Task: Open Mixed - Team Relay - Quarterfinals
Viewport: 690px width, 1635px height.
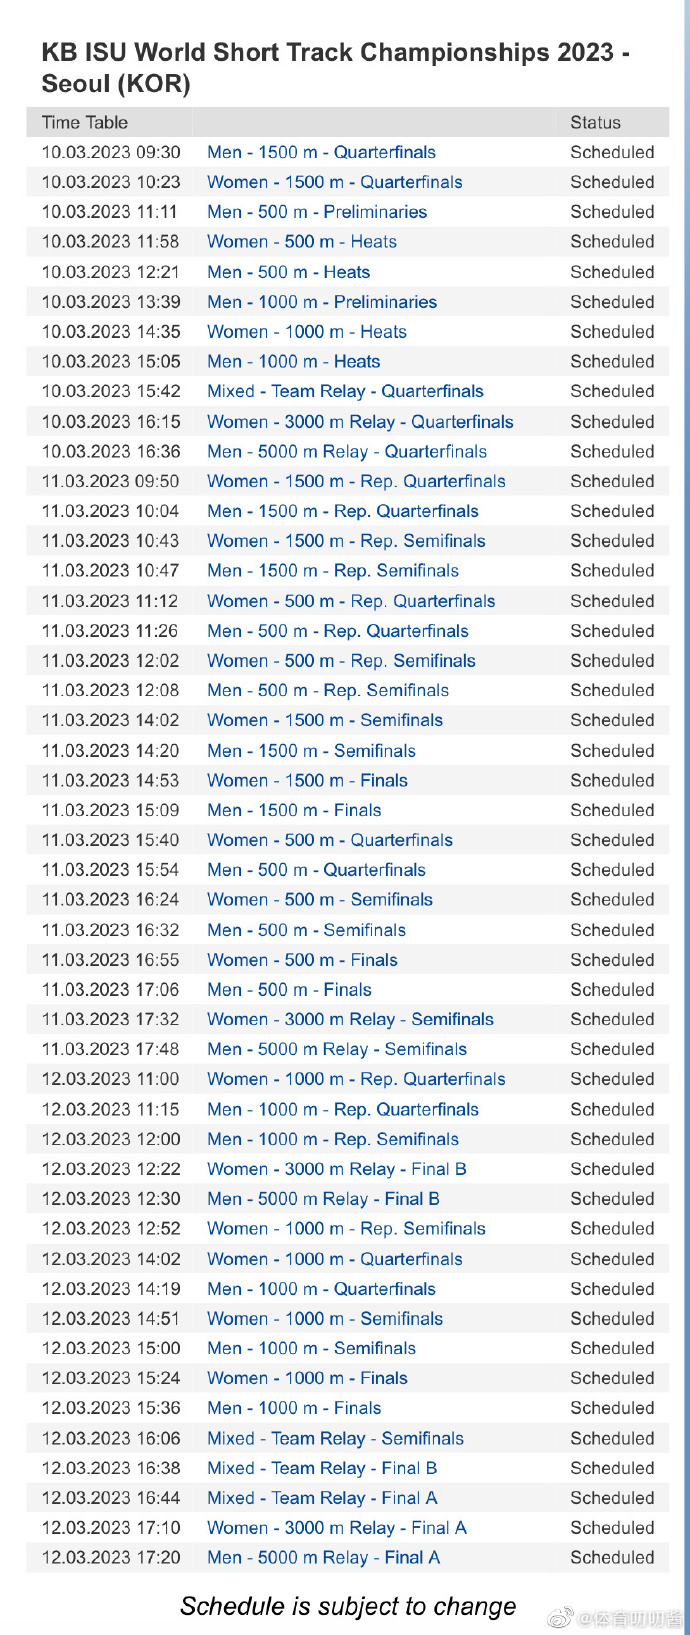Action: click(x=345, y=391)
